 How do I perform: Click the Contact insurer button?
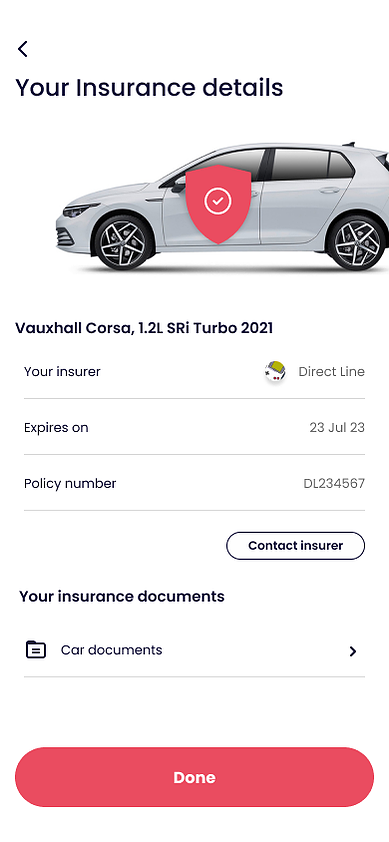296,546
